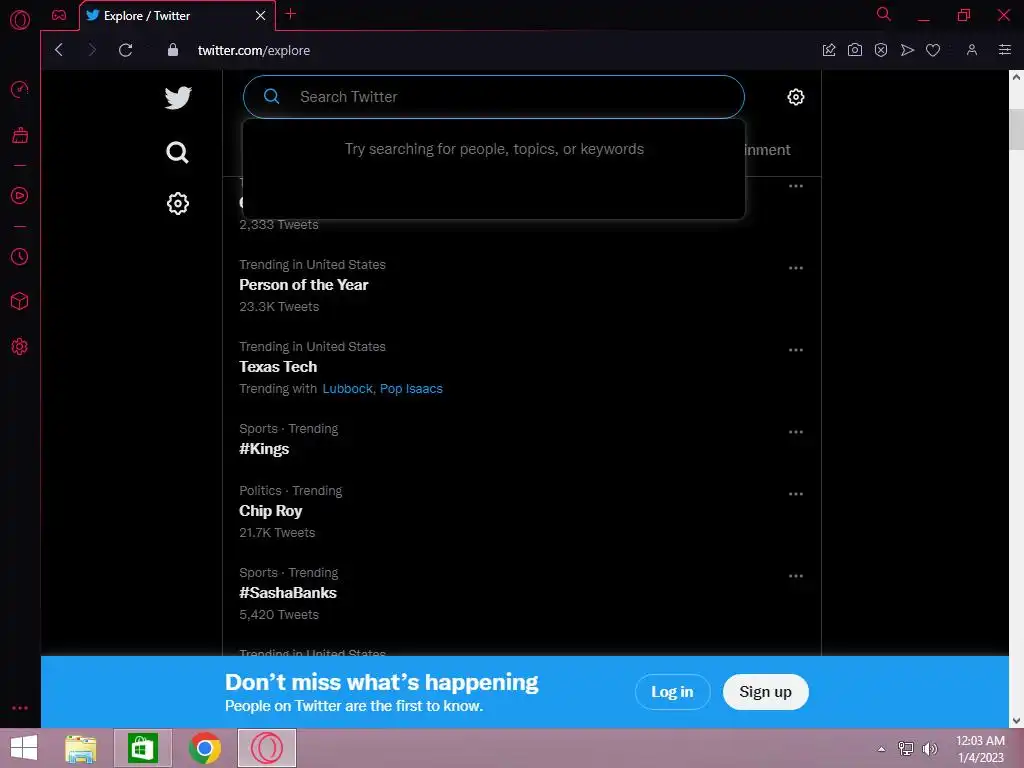
Task: Click the page vertical scrollbar thumb
Action: click(1016, 129)
